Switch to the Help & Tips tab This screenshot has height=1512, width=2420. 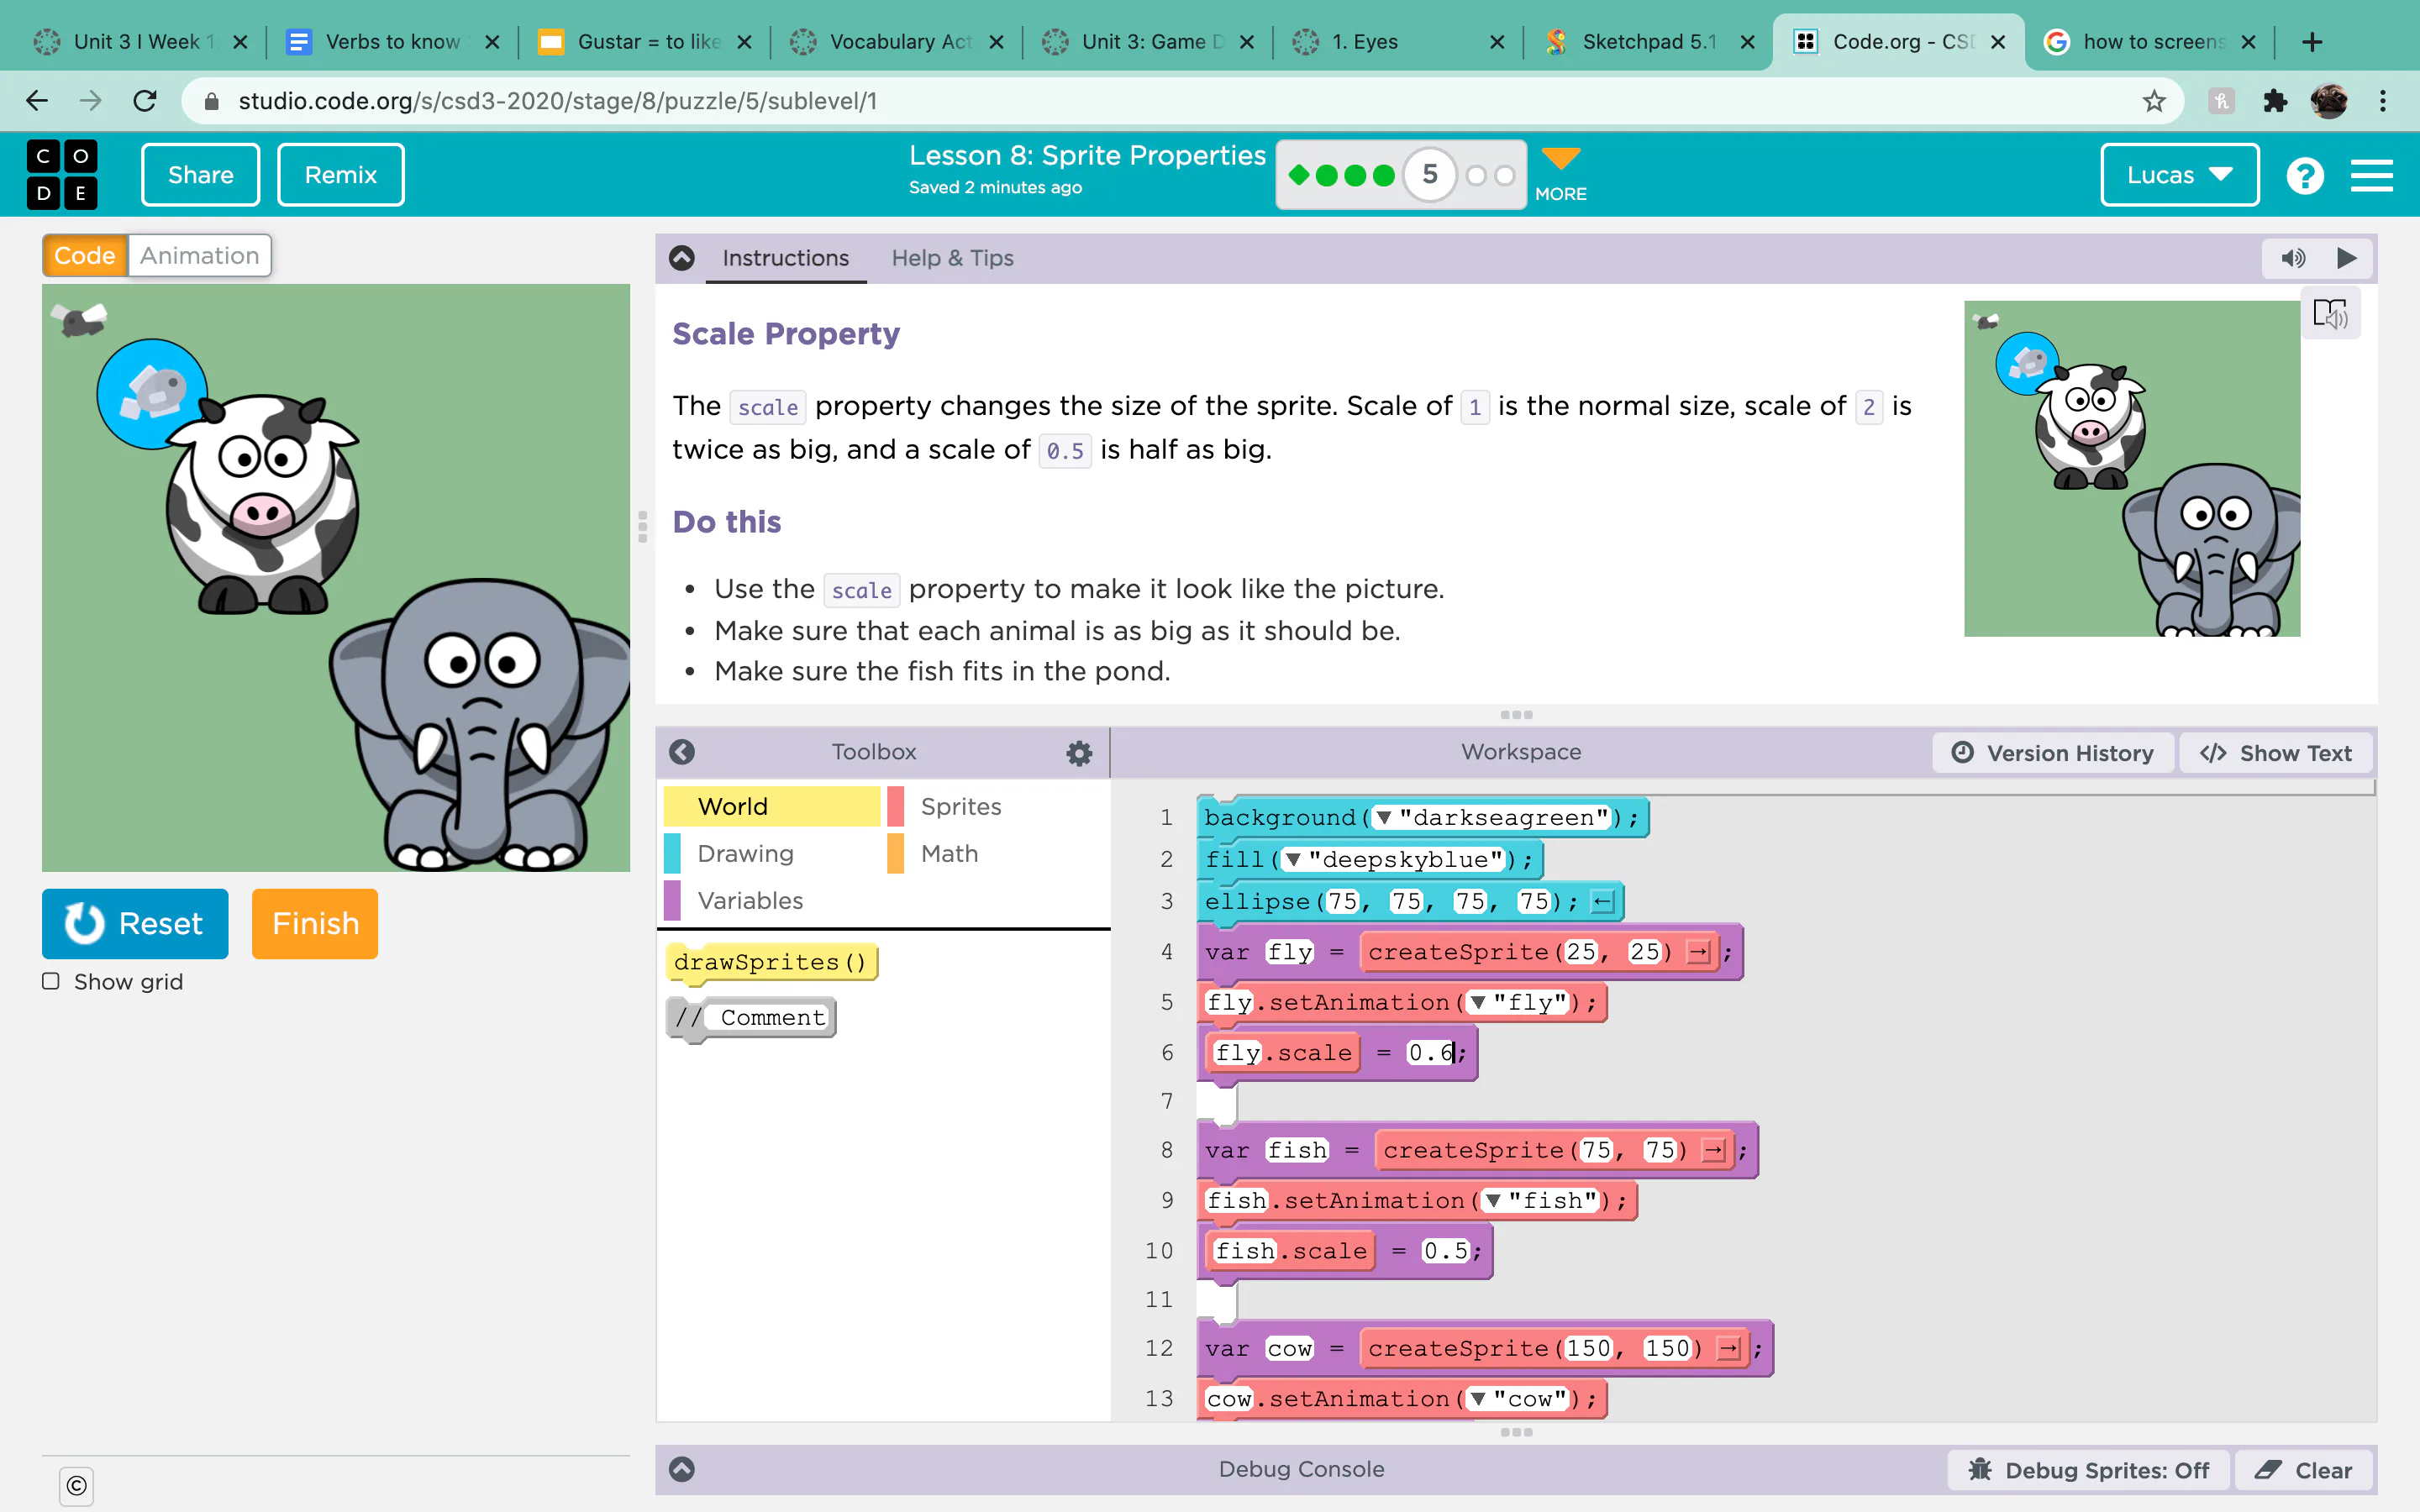coord(952,258)
